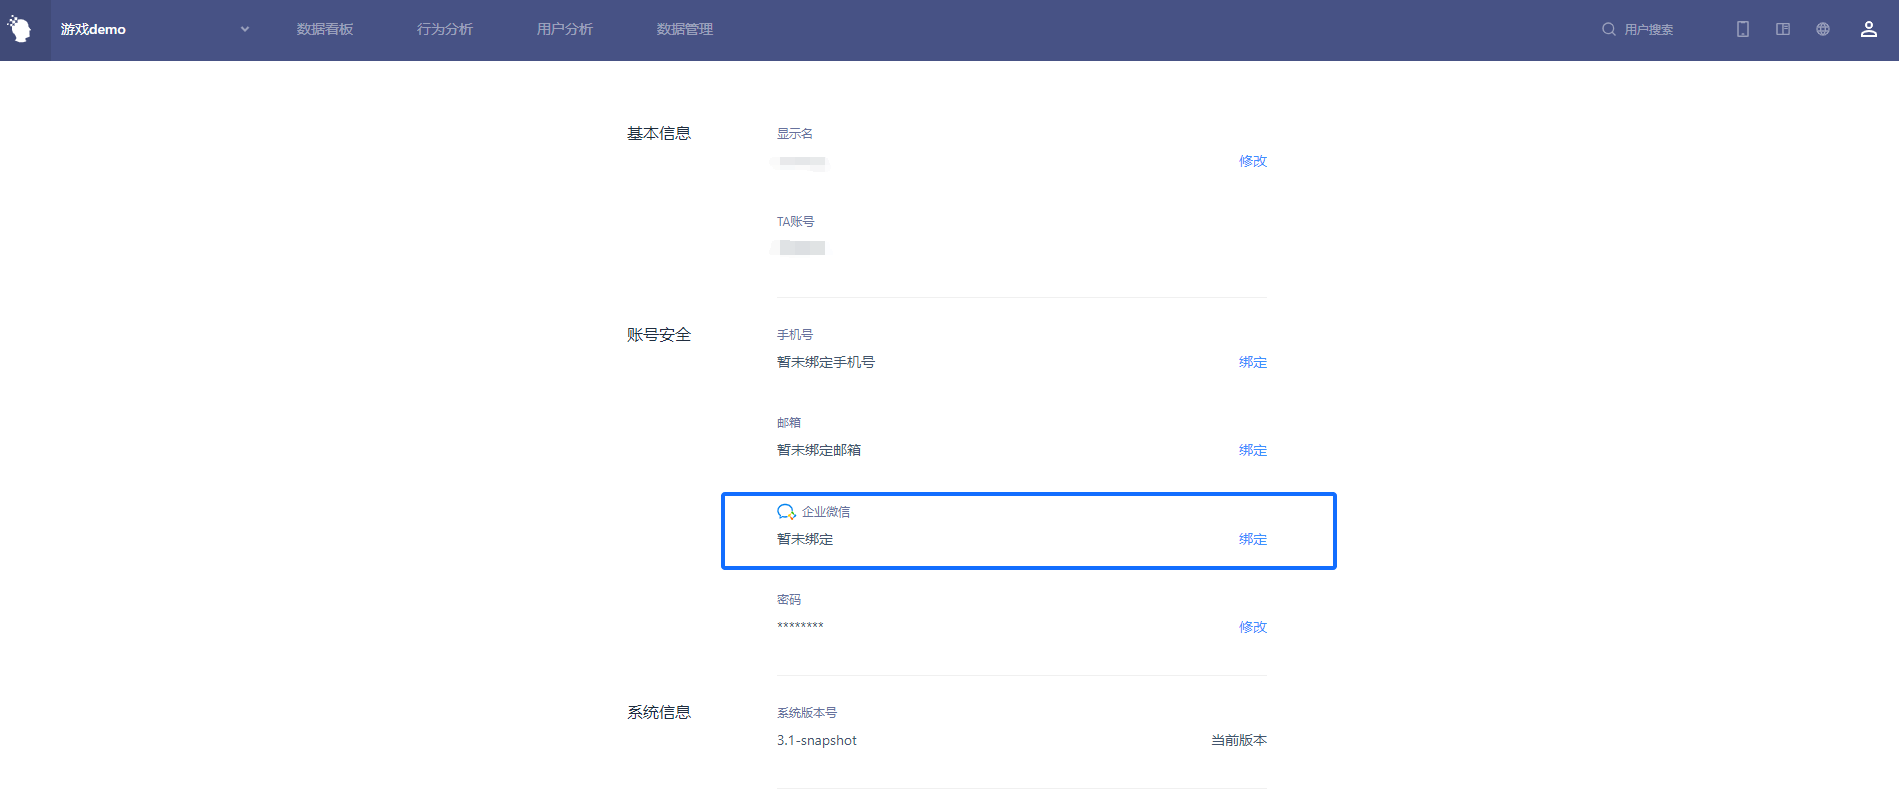Screen dimensions: 1899x811
Task: Click the 用户搜索 search field
Action: 1650,30
